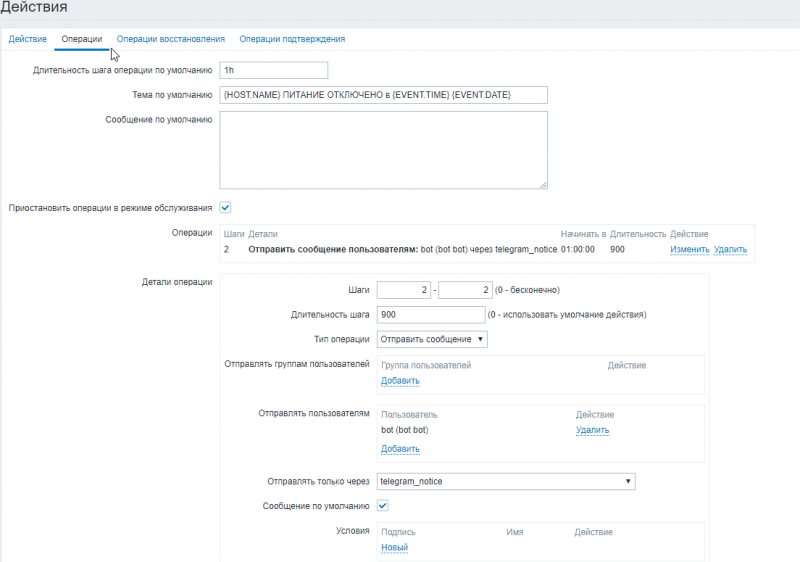Click Добавить under the users list
This screenshot has width=800, height=562.
(x=400, y=449)
